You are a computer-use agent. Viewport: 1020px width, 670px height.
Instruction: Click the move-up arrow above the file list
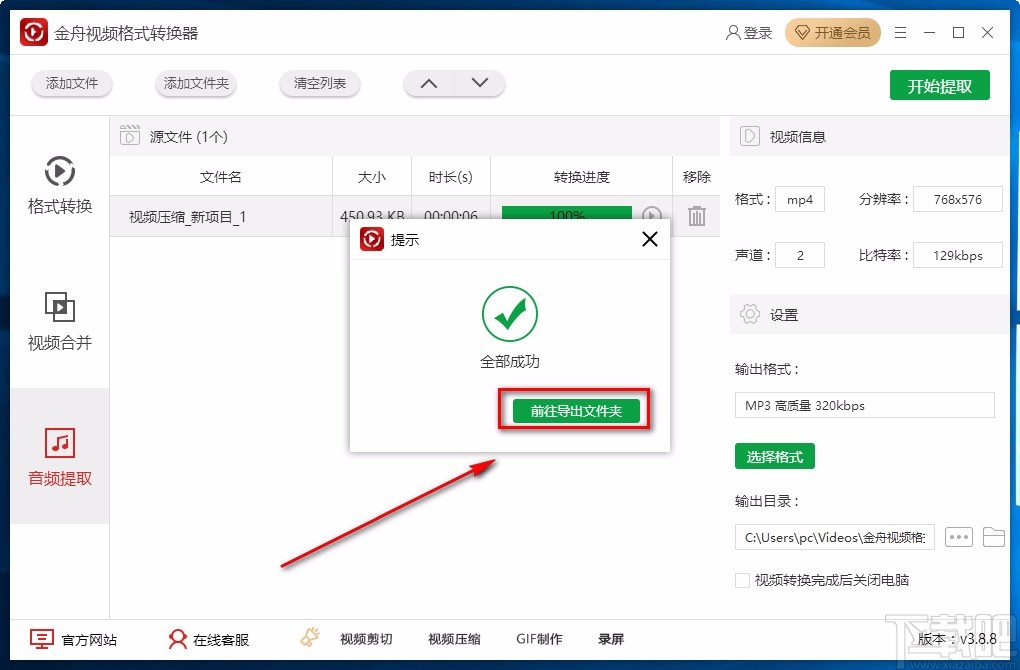pyautogui.click(x=428, y=84)
